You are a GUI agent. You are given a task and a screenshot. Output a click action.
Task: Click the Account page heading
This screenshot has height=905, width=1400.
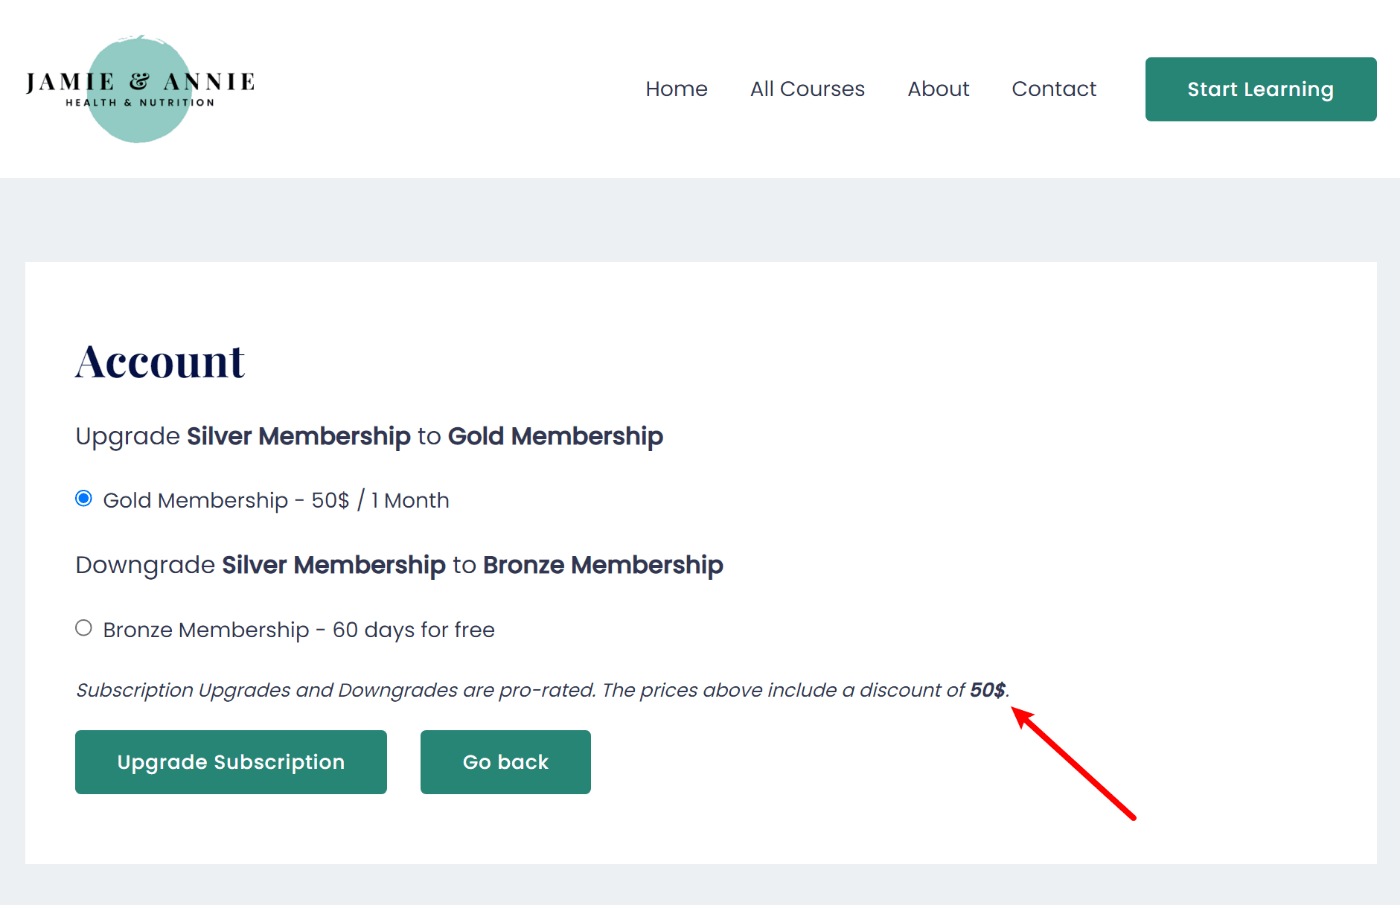[160, 362]
